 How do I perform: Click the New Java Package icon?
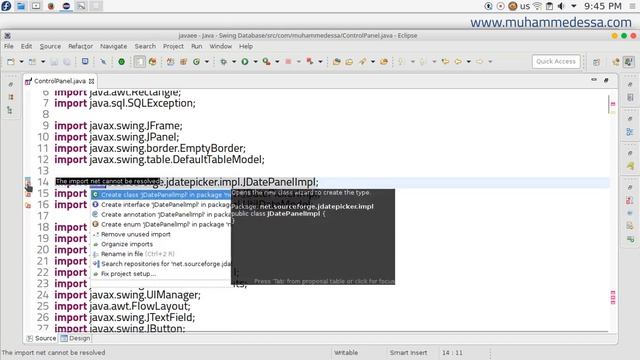(x=183, y=62)
